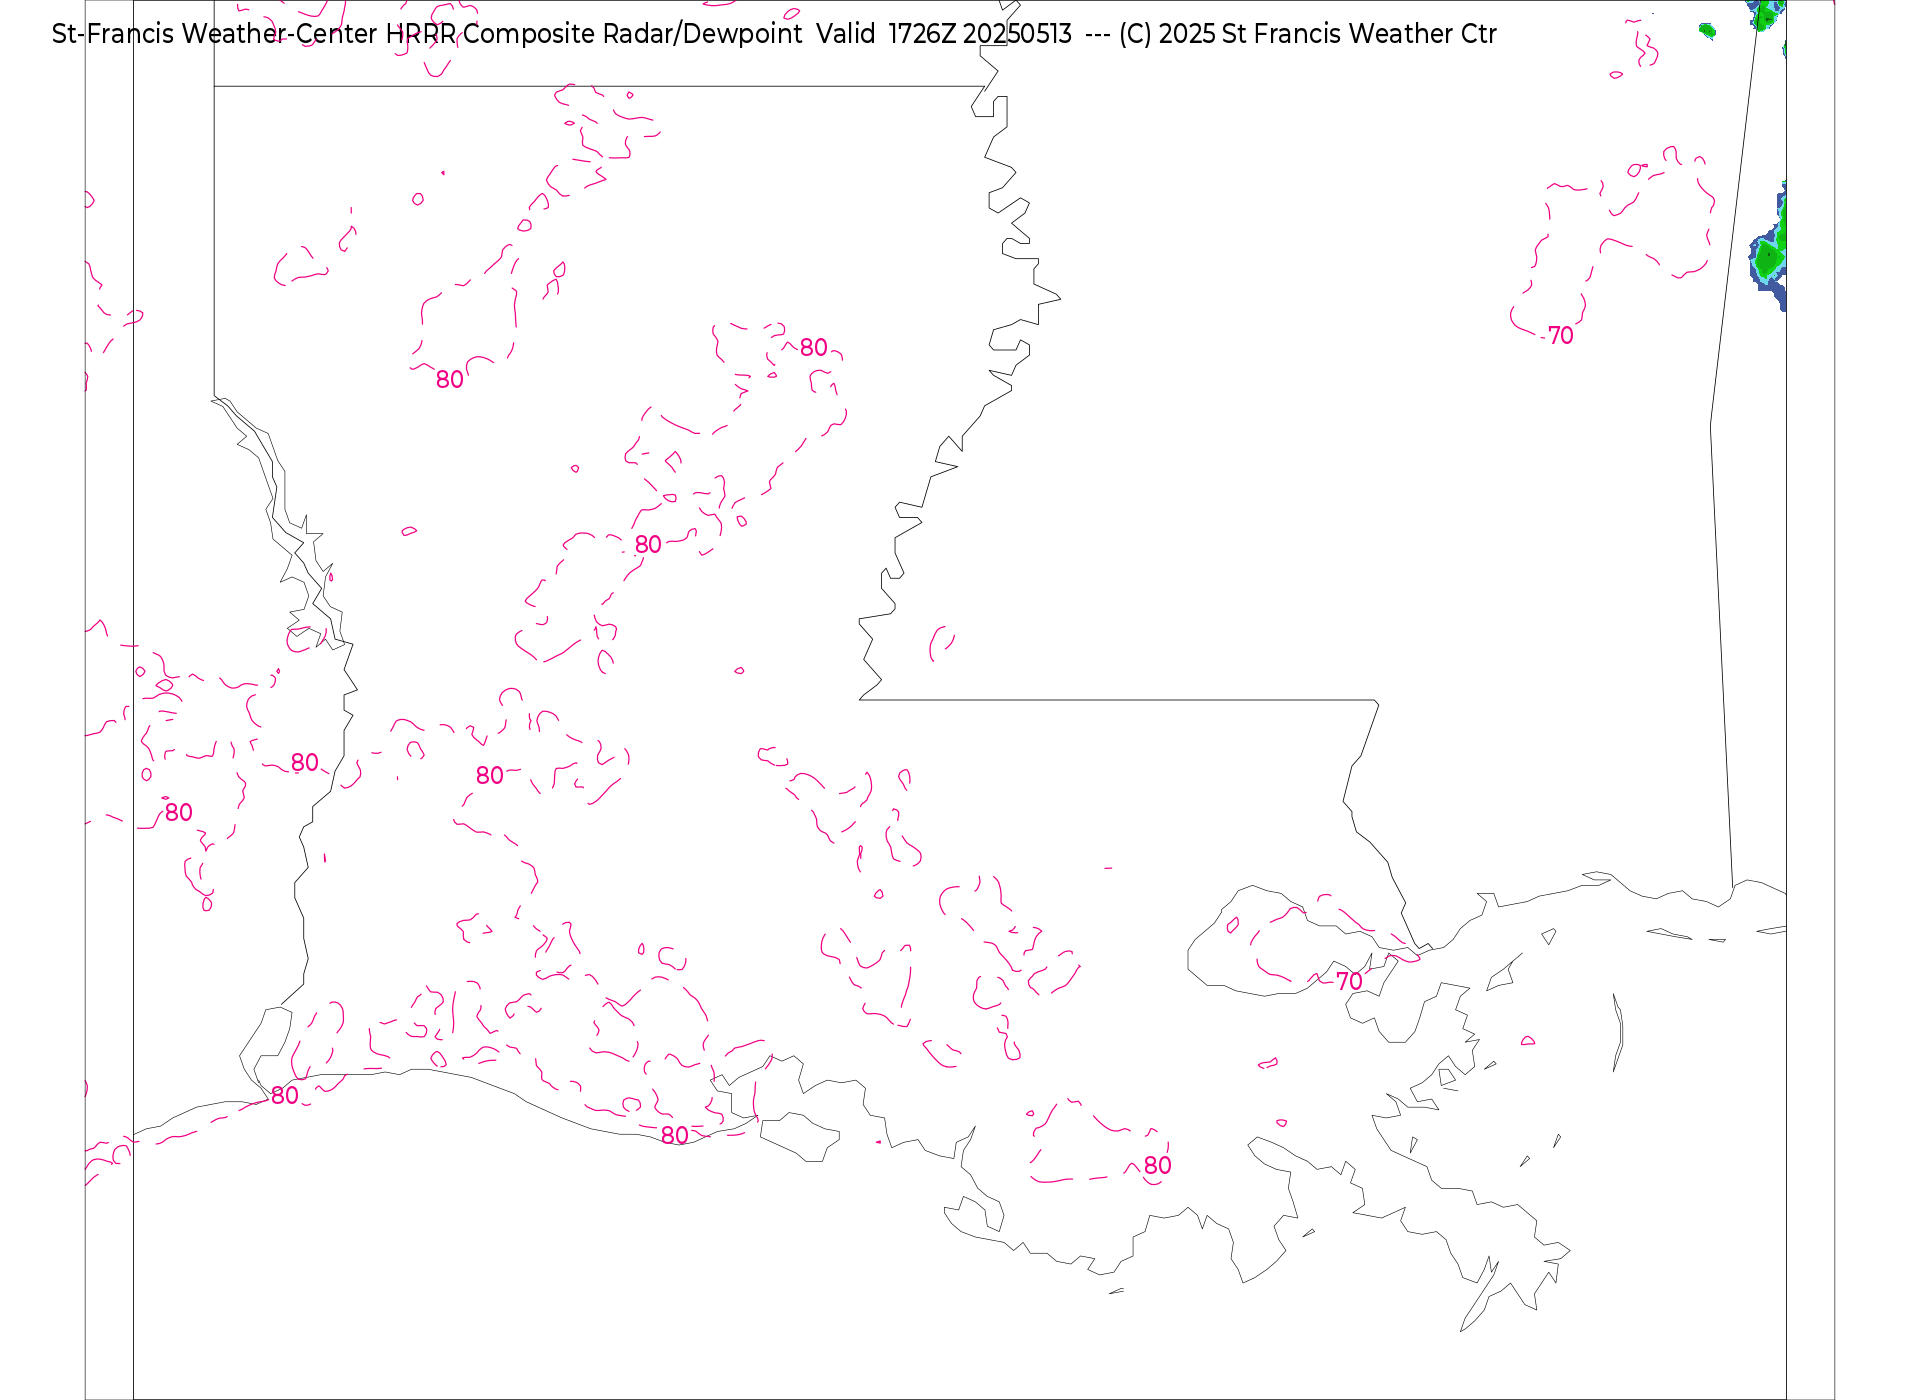This screenshot has width=1920, height=1400.
Task: Click the "70" dewpoint label beside Lake Pontchartrain
Action: click(1349, 981)
